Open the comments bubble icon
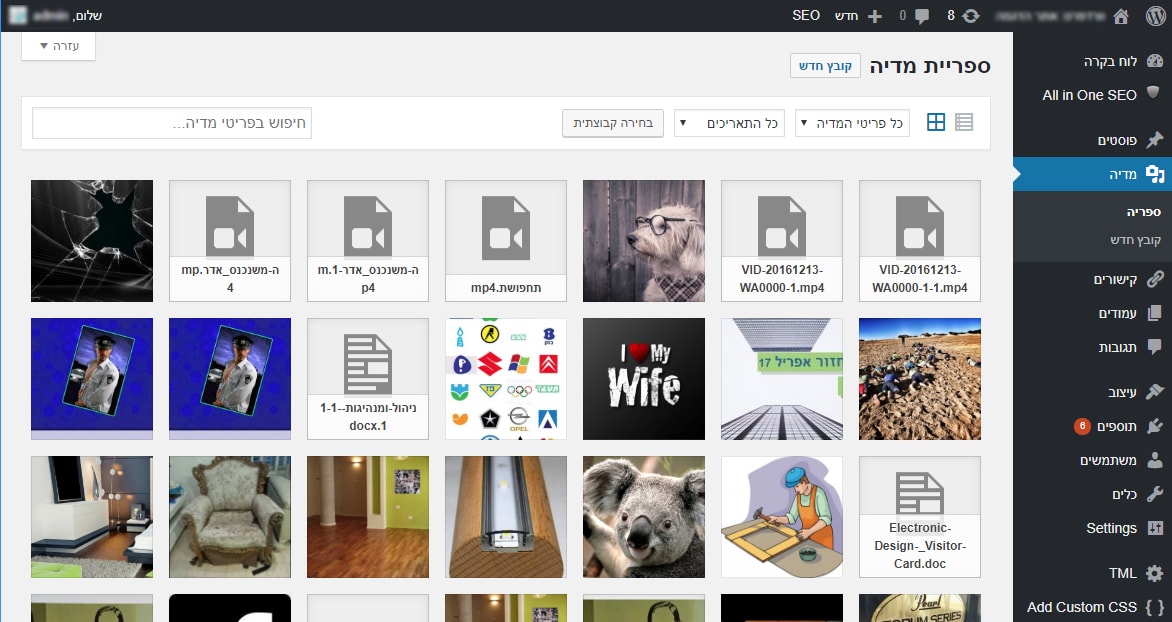The image size is (1172, 622). coord(922,16)
